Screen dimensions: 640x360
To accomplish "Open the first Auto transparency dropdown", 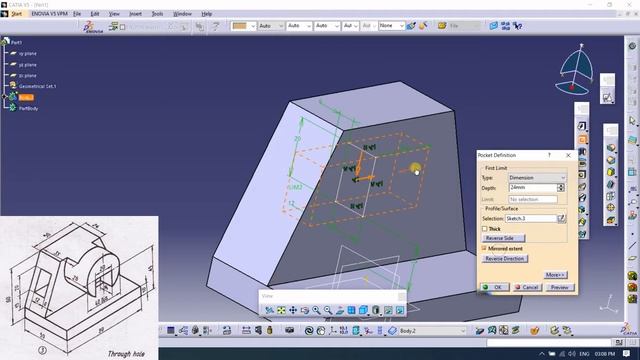I will click(x=271, y=26).
